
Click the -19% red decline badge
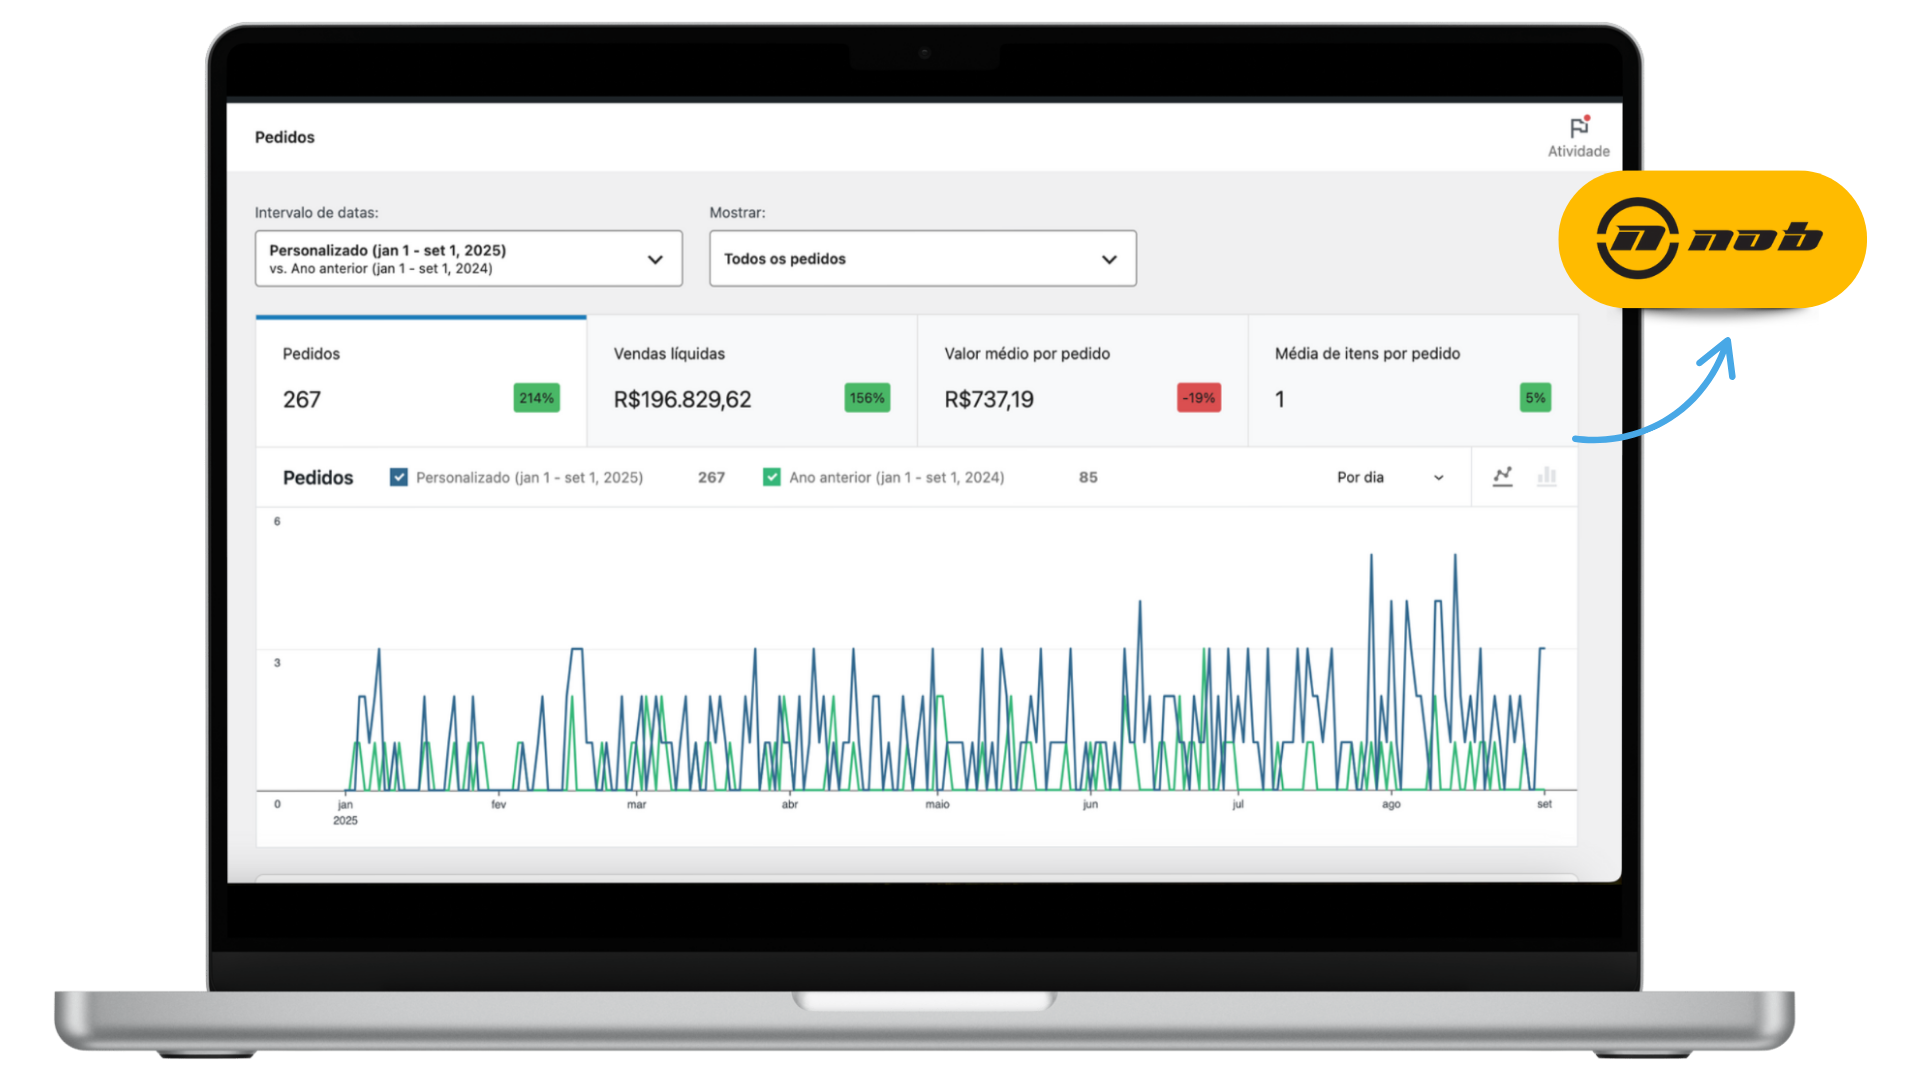pos(1198,398)
